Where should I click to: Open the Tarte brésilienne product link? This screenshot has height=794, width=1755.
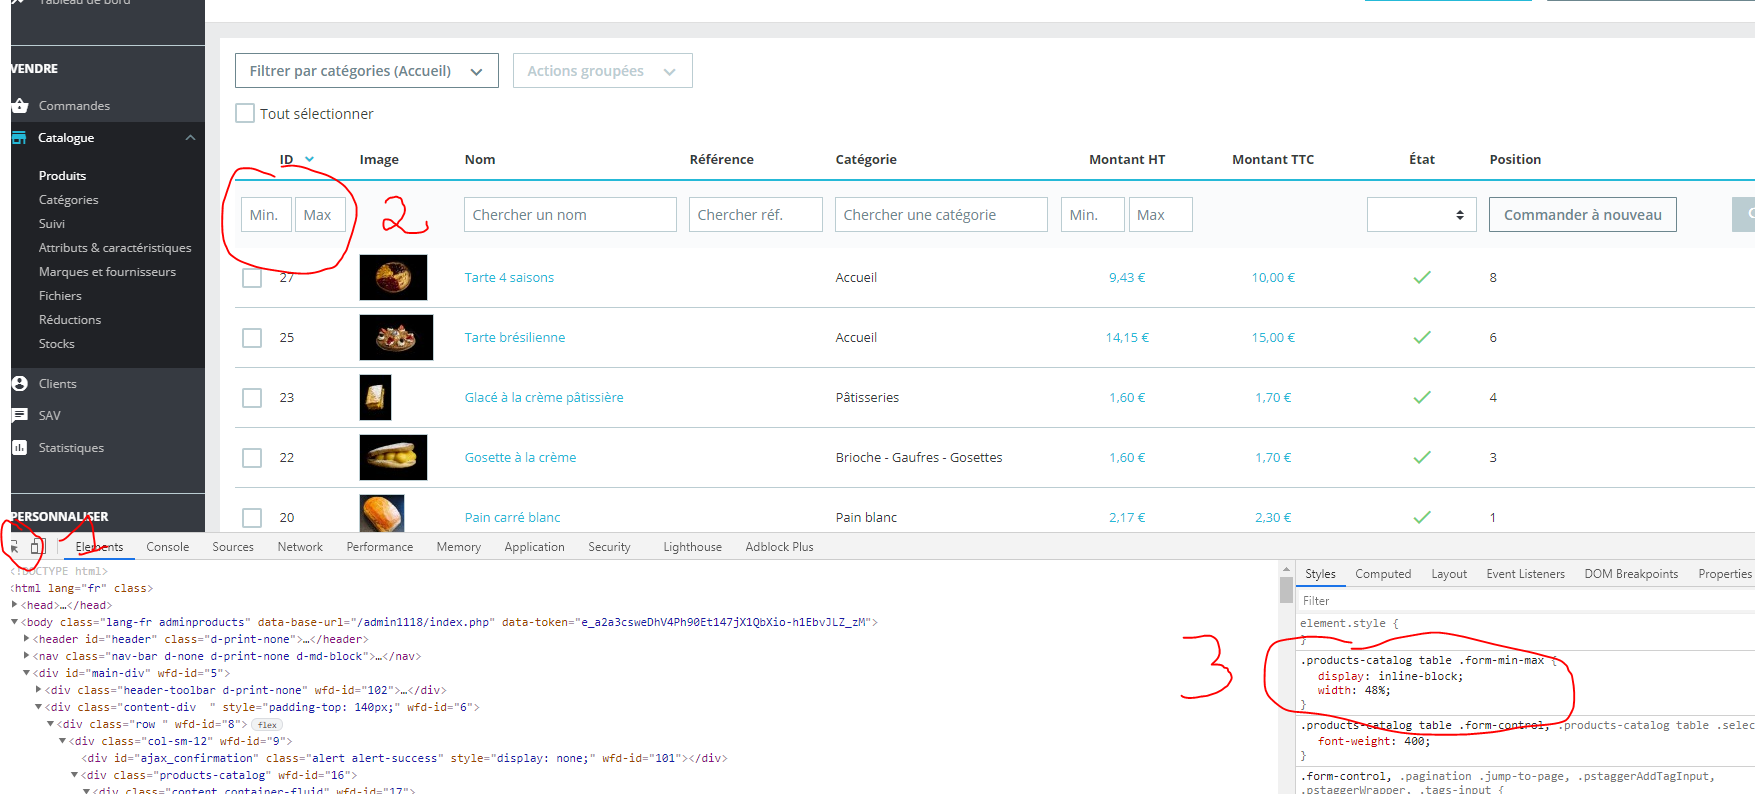(x=515, y=337)
